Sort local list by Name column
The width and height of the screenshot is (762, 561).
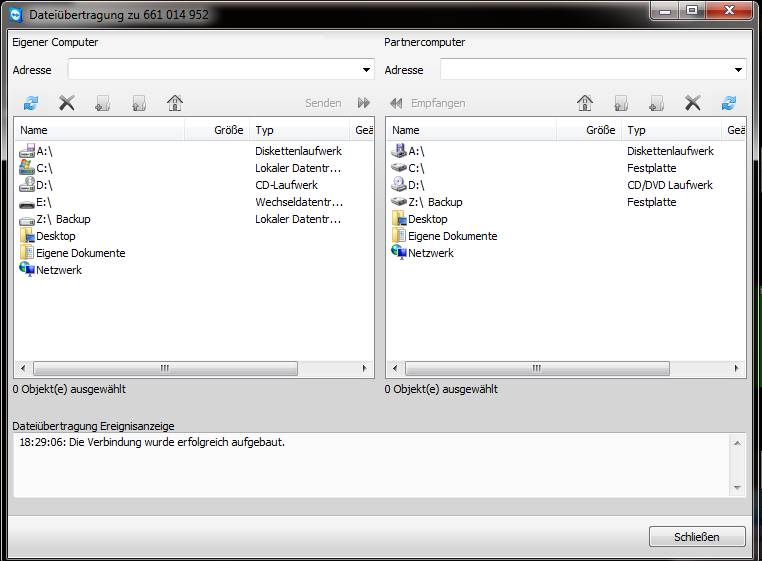(x=100, y=130)
